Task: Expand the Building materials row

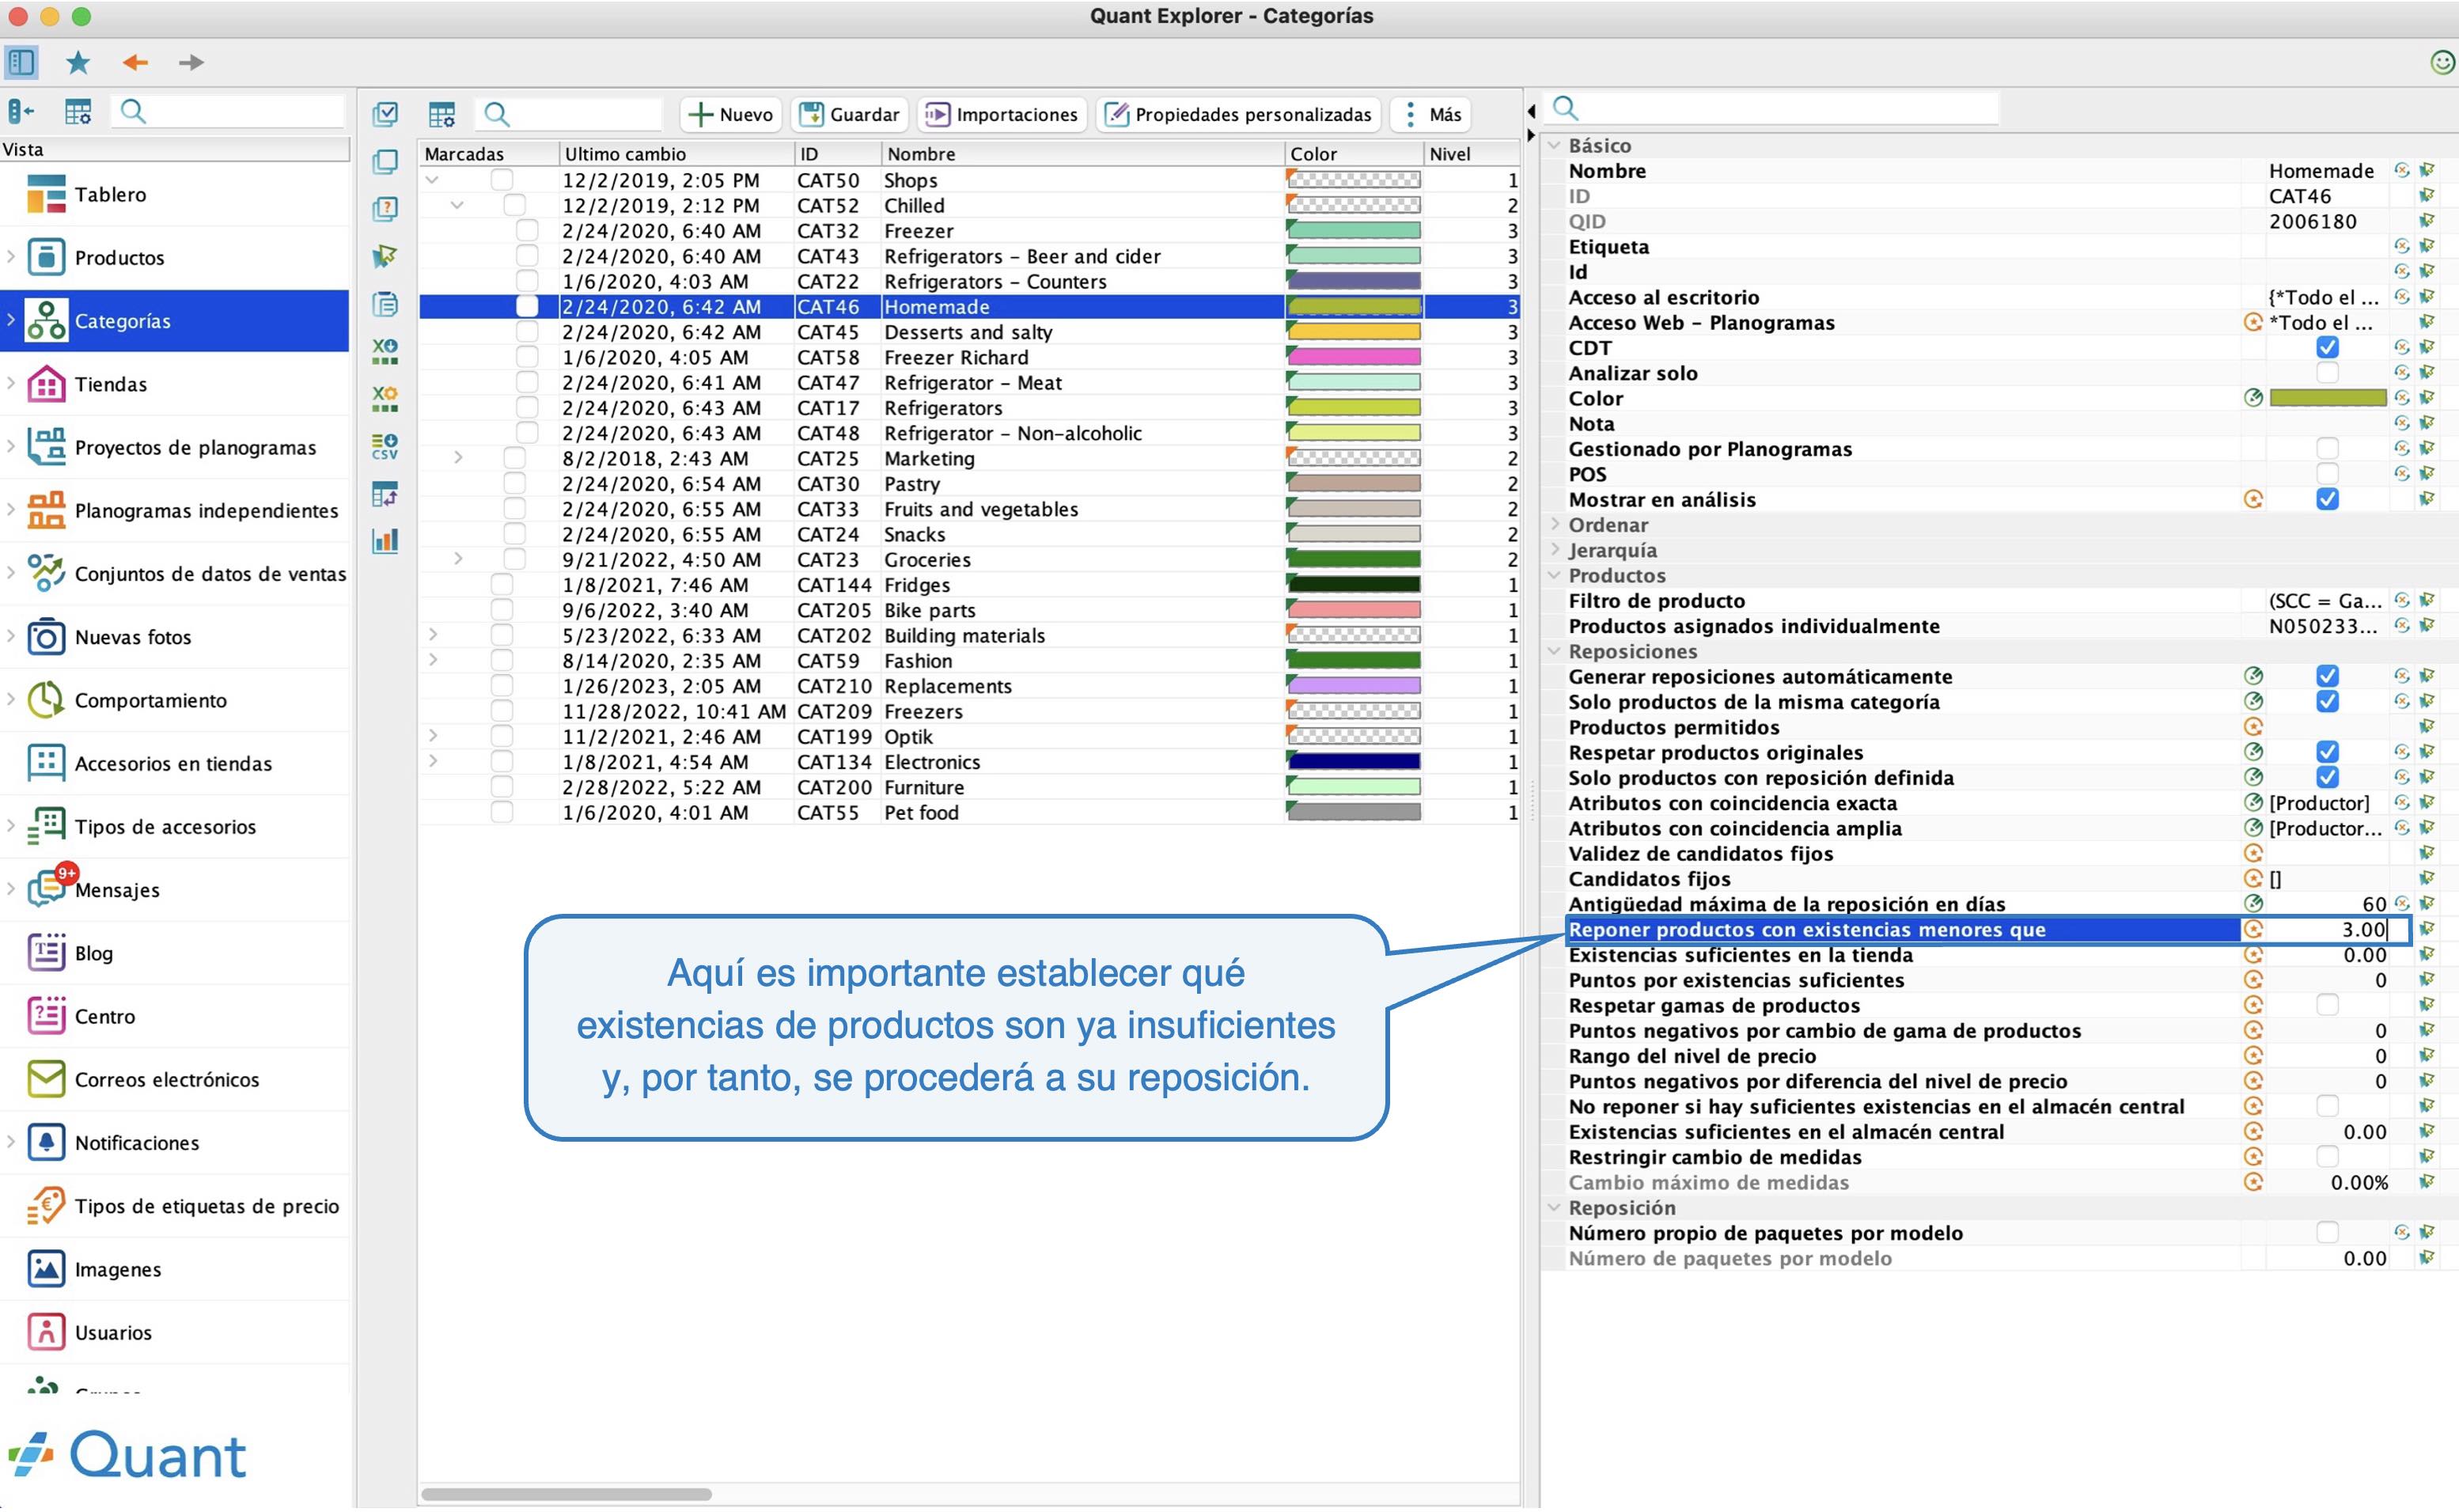Action: [x=432, y=635]
